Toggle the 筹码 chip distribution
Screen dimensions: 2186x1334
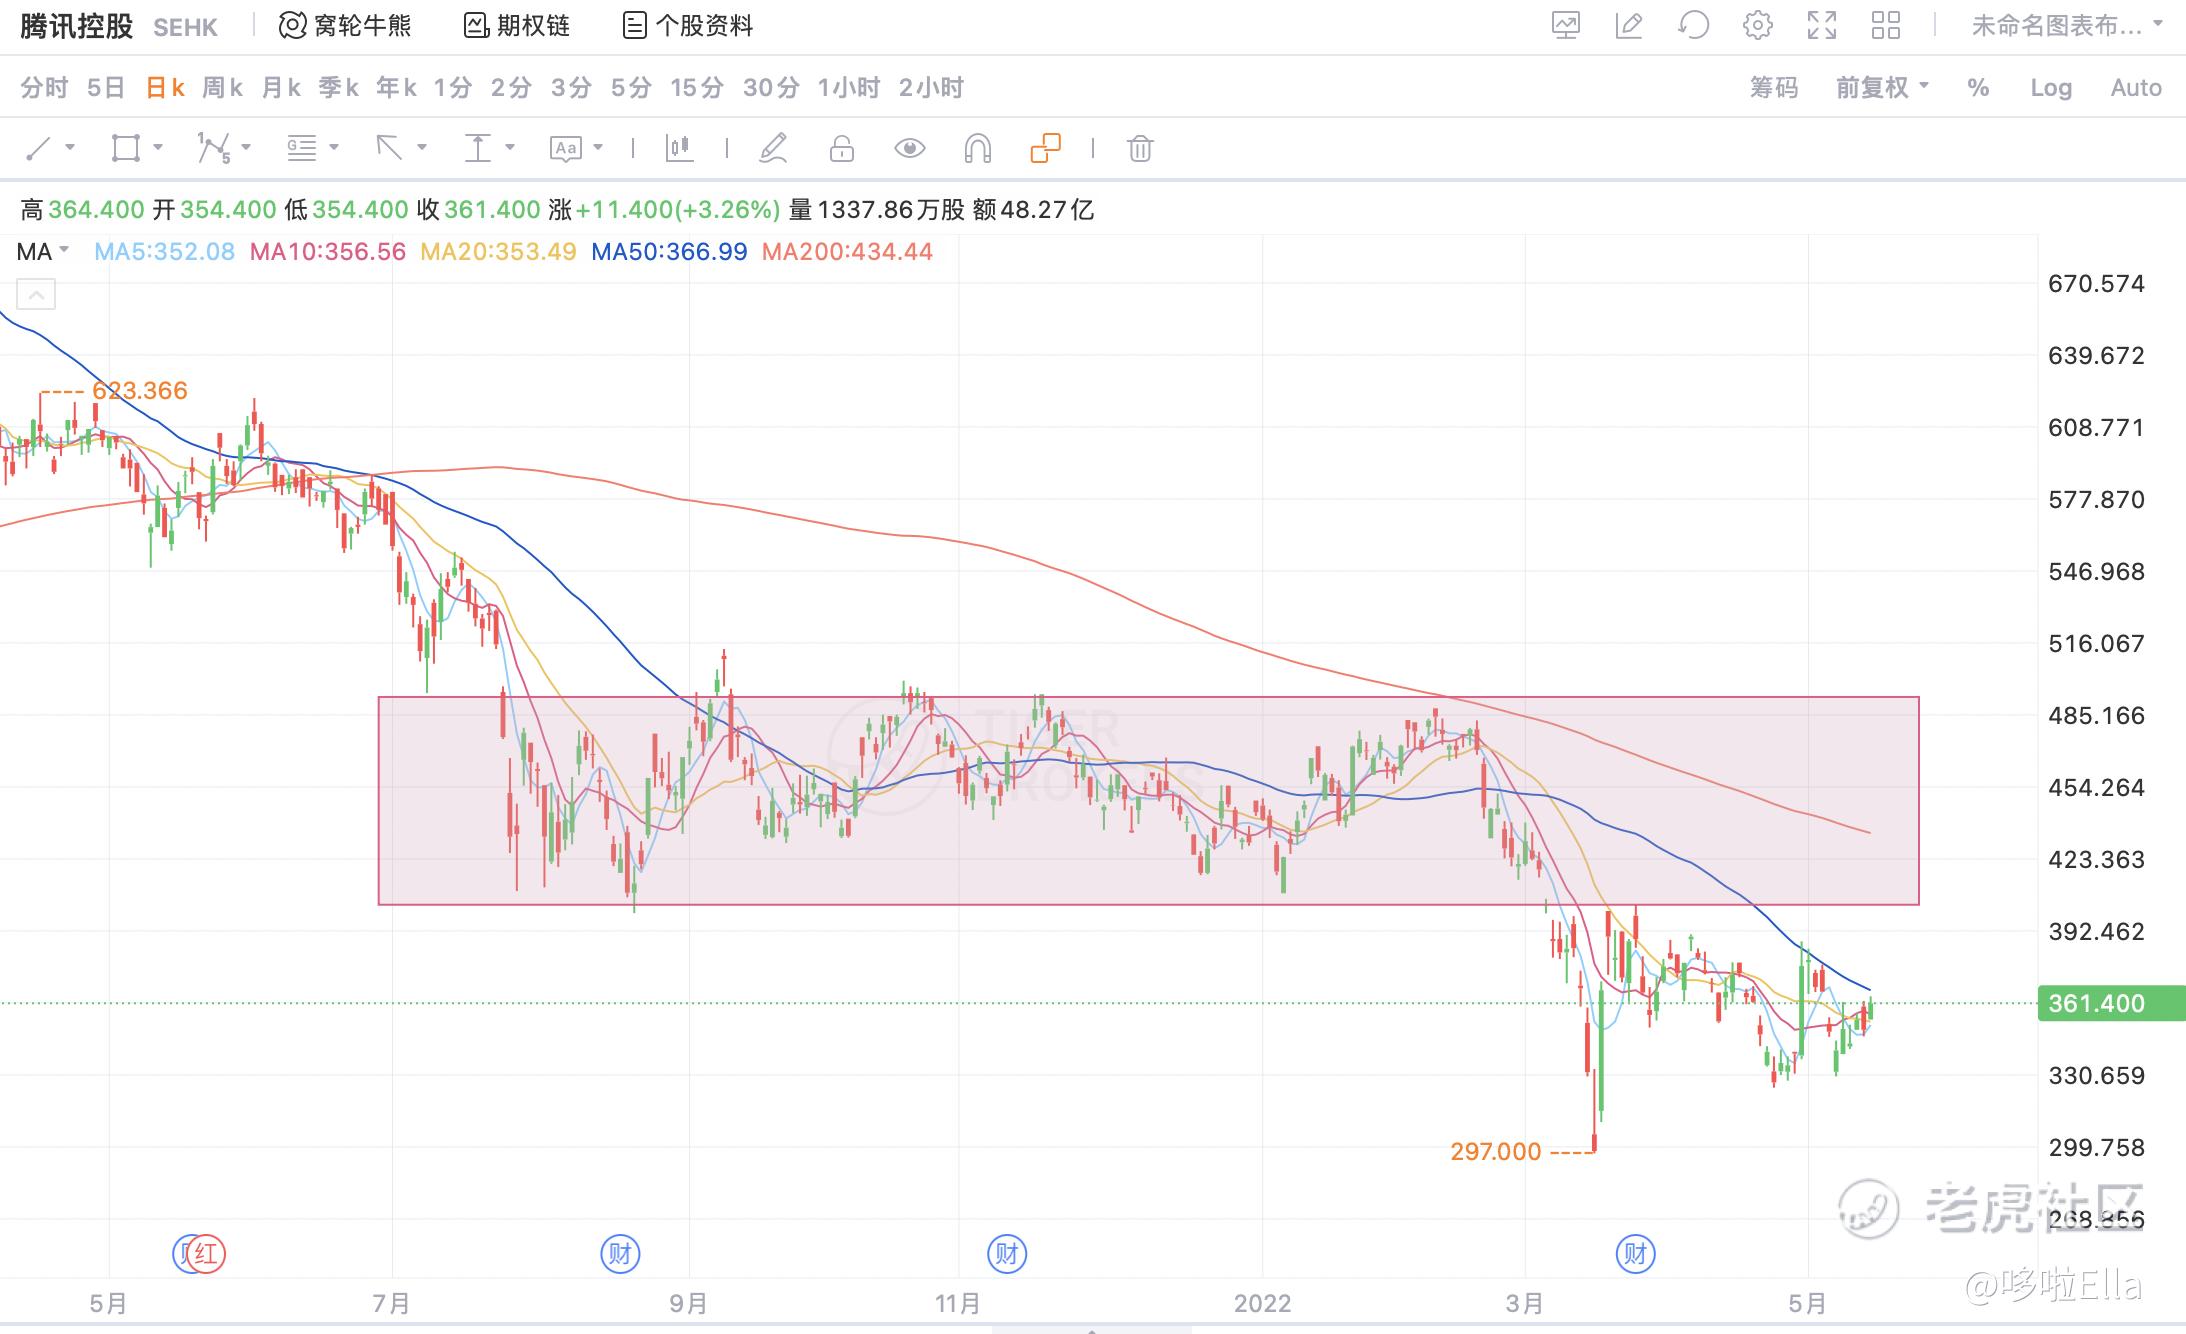coord(1774,88)
